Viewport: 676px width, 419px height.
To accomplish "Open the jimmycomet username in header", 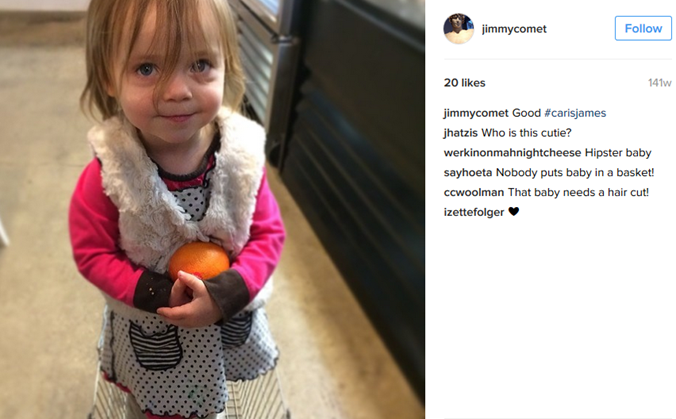I will point(514,29).
